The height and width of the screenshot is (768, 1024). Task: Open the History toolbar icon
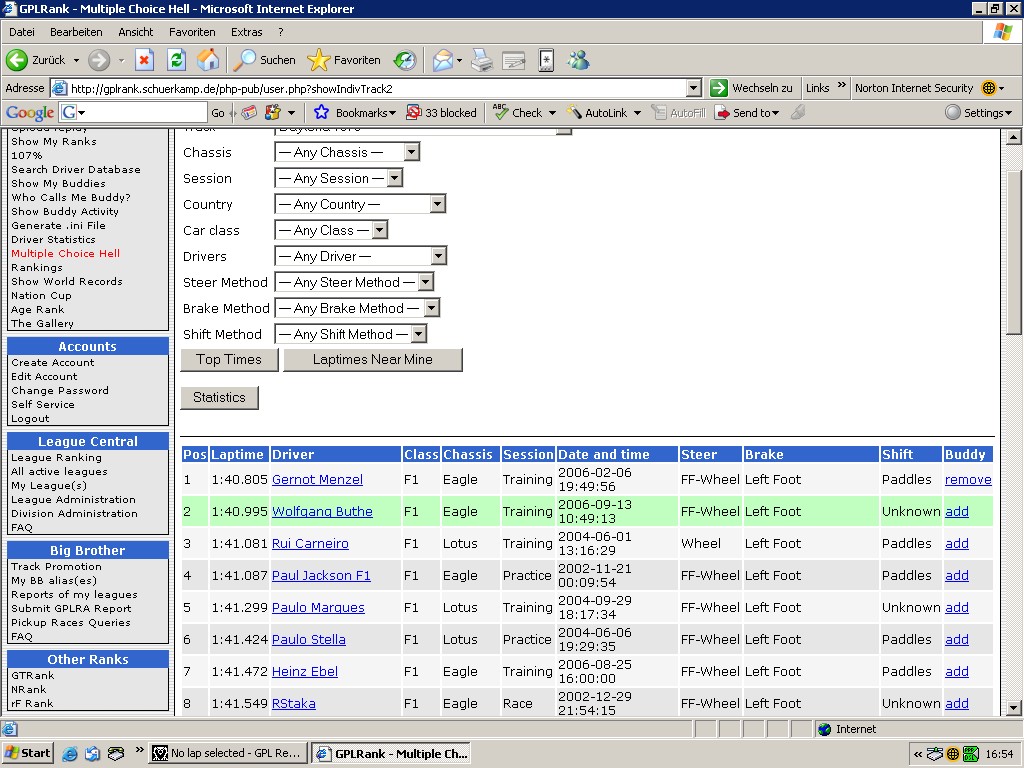pyautogui.click(x=404, y=60)
